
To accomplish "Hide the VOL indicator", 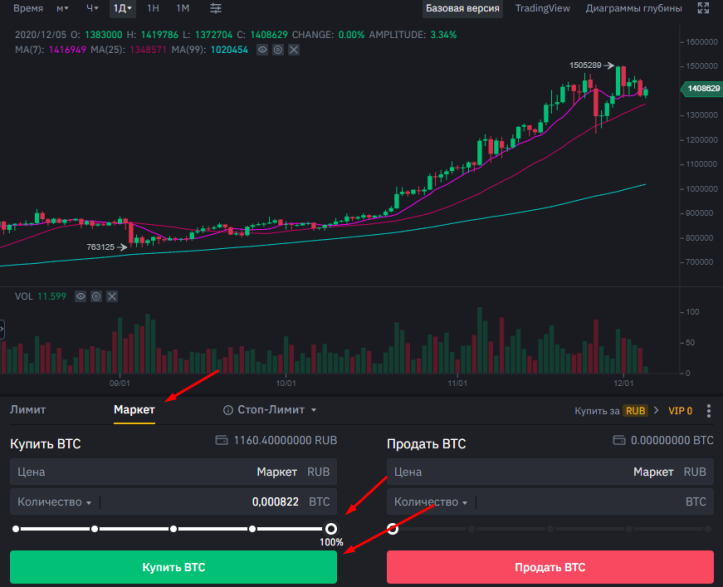I will pos(81,296).
